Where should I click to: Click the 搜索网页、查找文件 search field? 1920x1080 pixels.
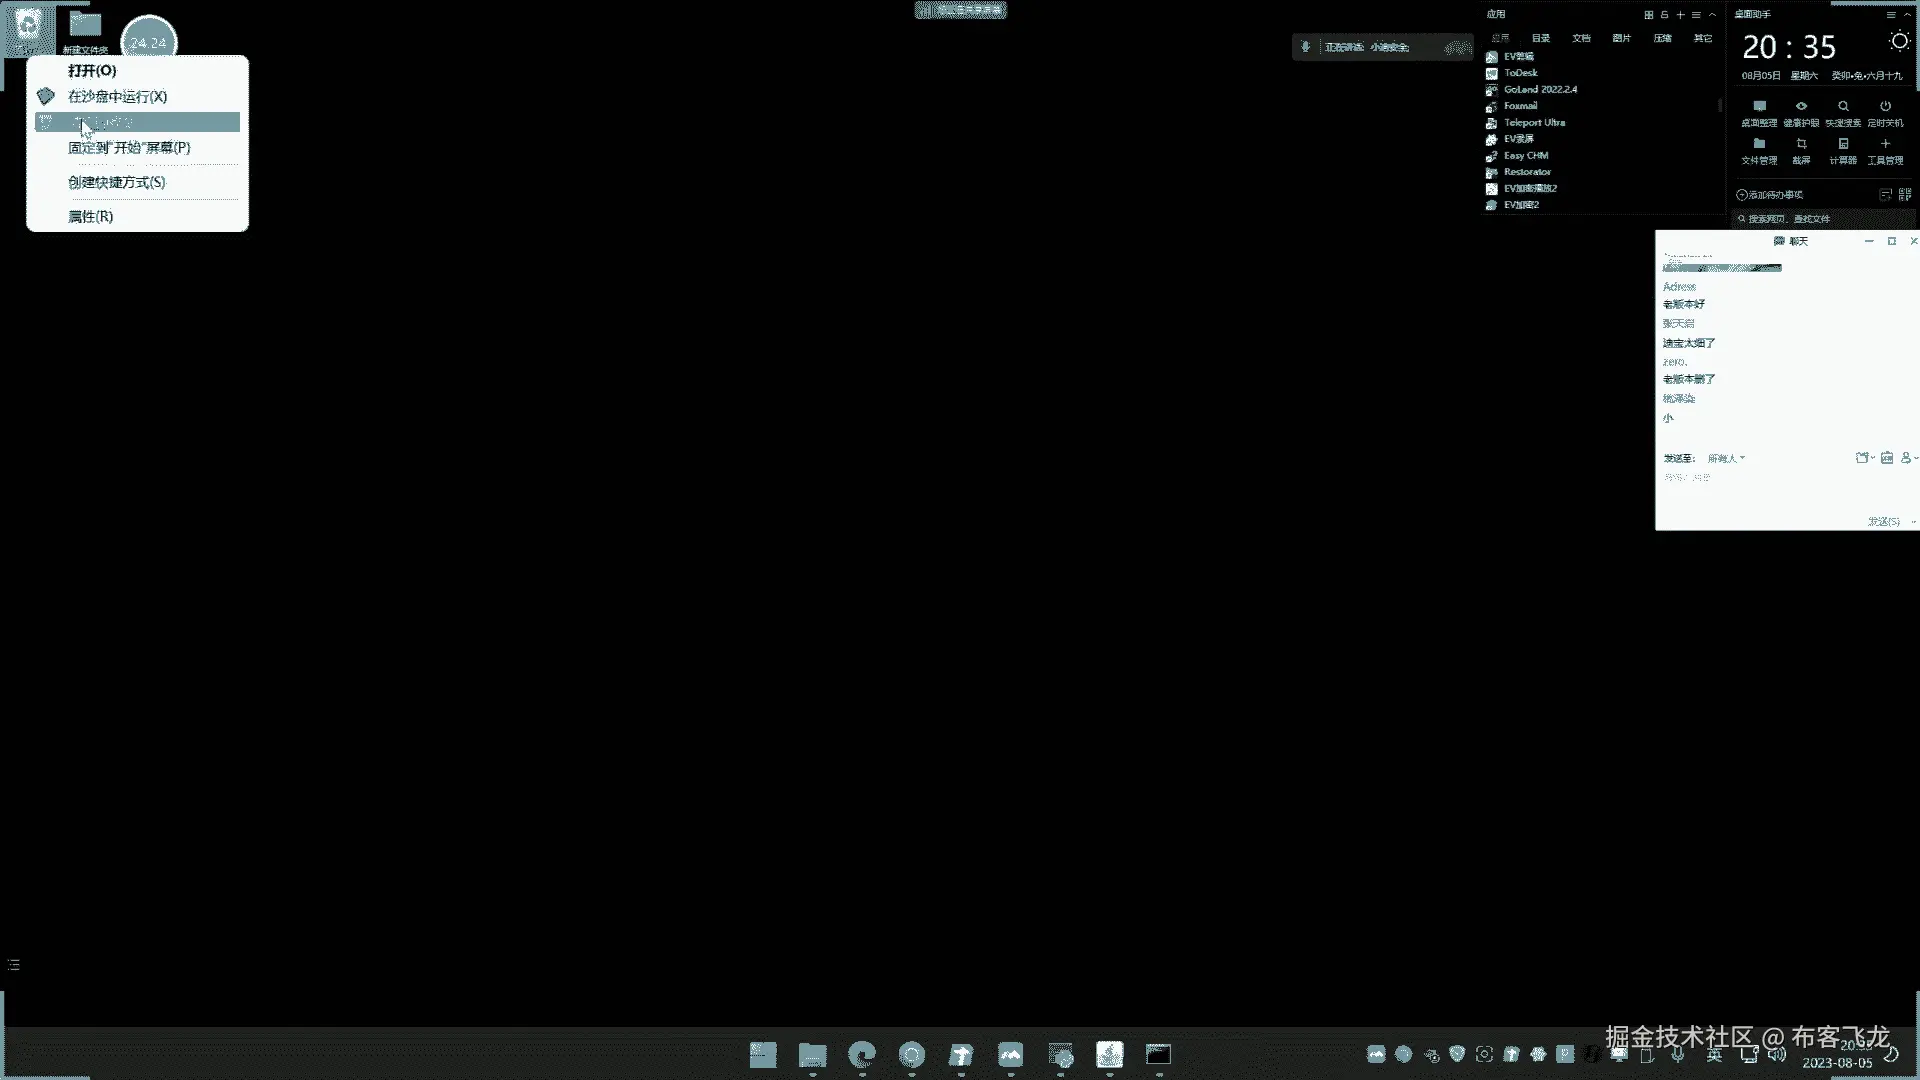click(x=1789, y=219)
